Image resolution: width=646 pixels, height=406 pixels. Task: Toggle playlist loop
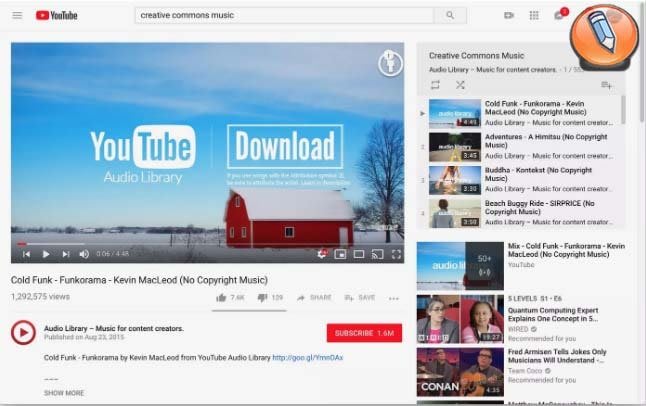[435, 85]
